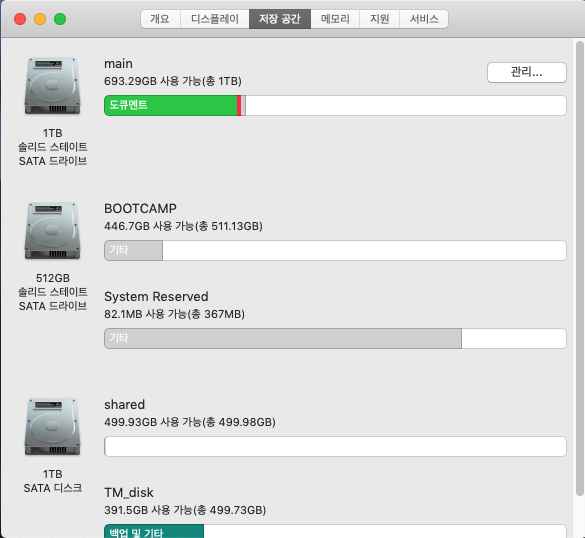Click the red segment in main storage bar
The image size is (585, 538).
tap(239, 106)
